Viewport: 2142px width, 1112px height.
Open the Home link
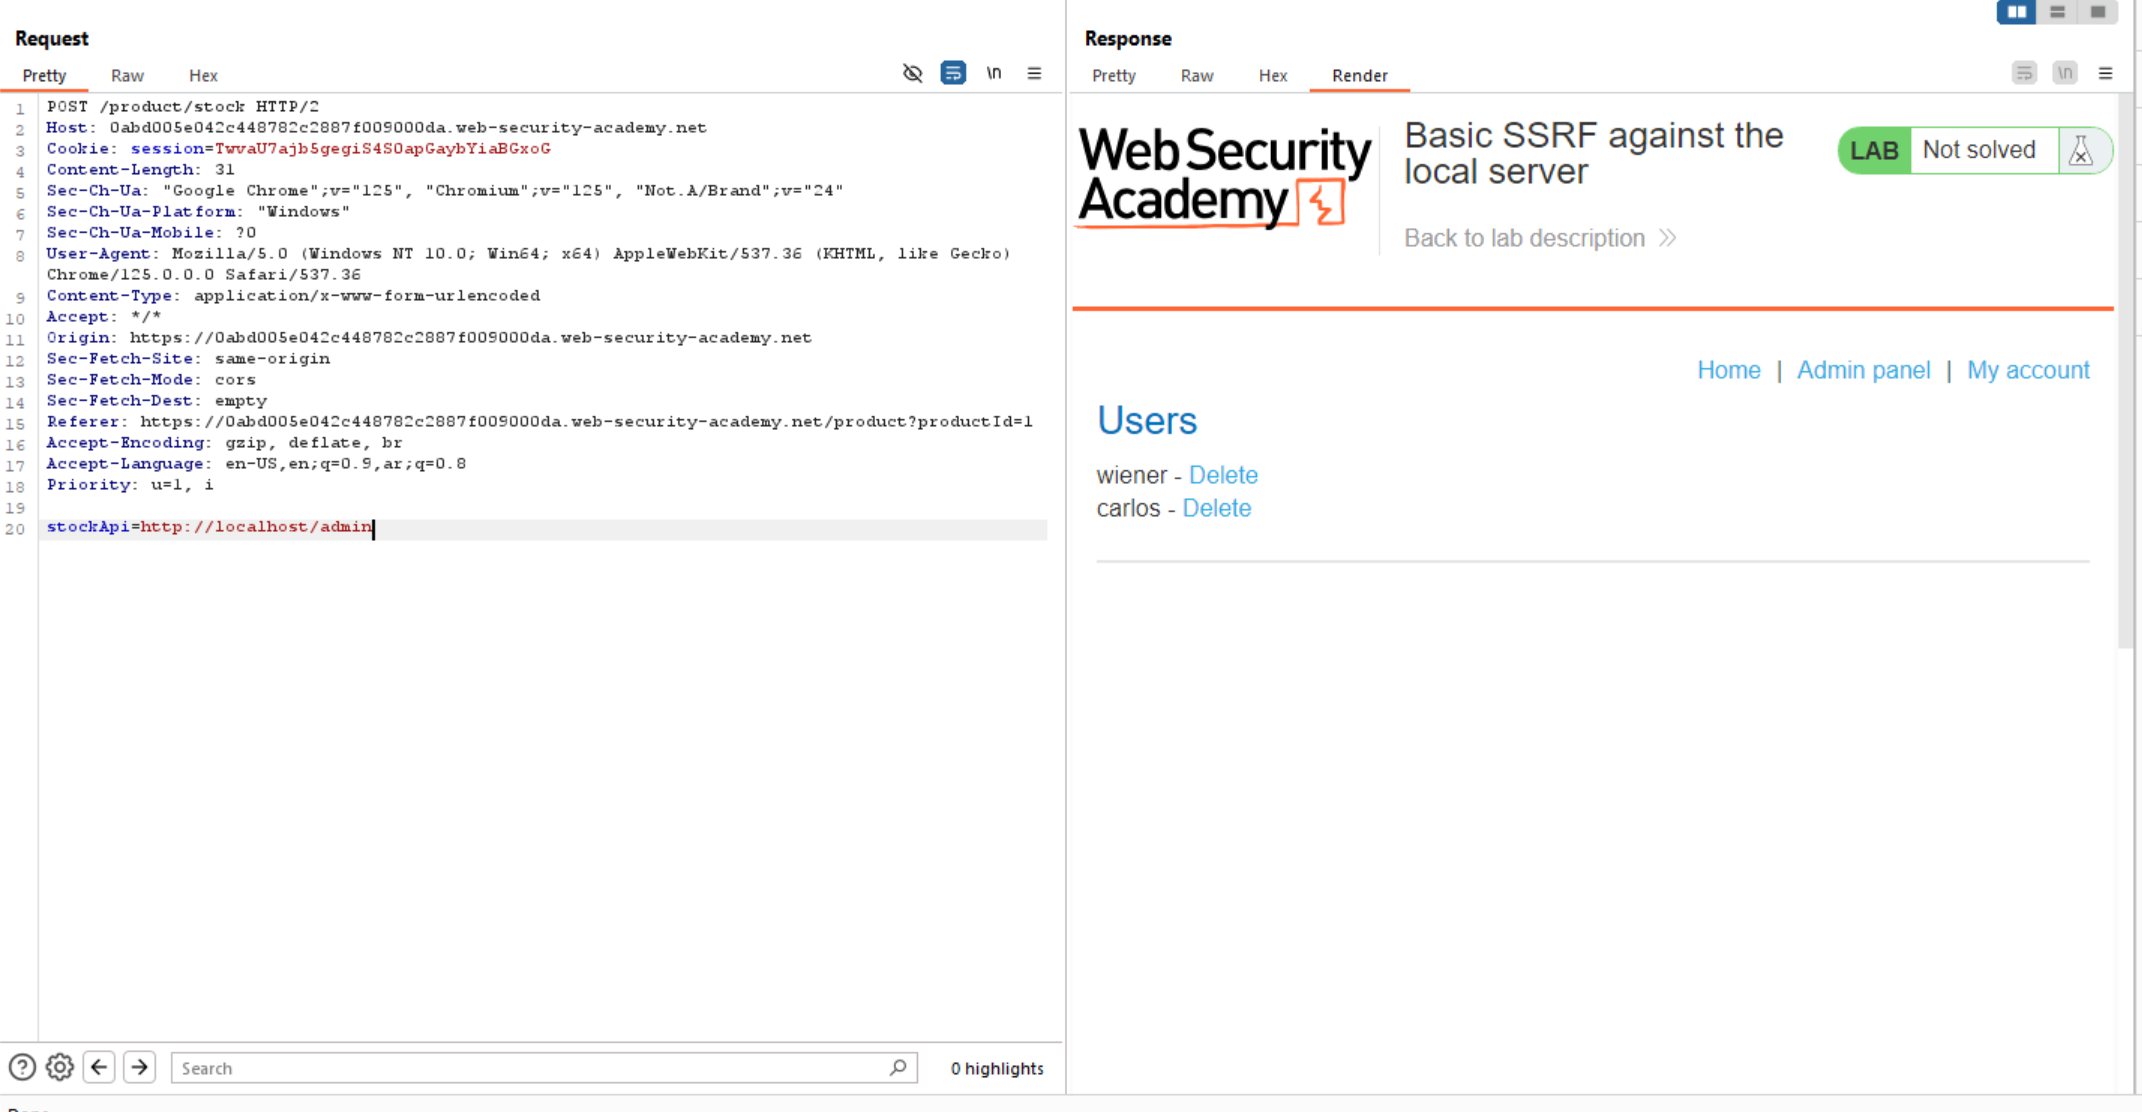pyautogui.click(x=1728, y=370)
